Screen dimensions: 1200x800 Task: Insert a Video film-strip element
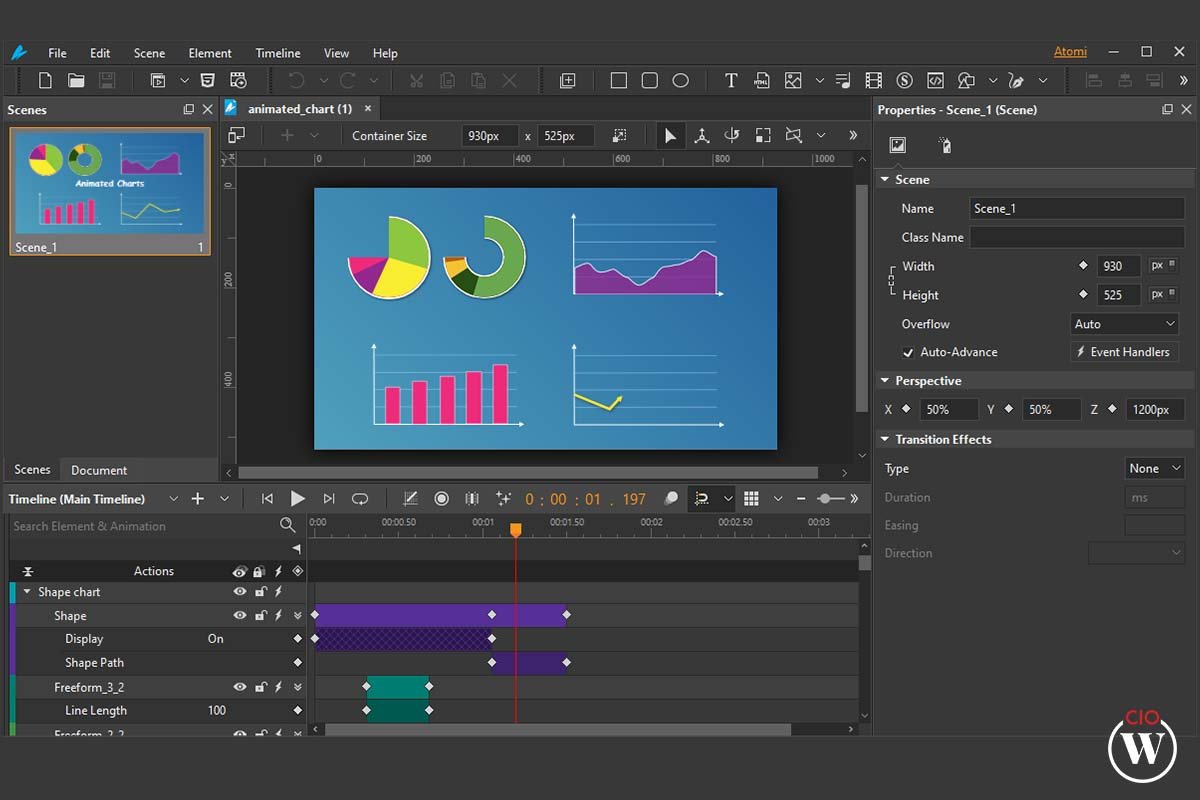click(x=874, y=81)
